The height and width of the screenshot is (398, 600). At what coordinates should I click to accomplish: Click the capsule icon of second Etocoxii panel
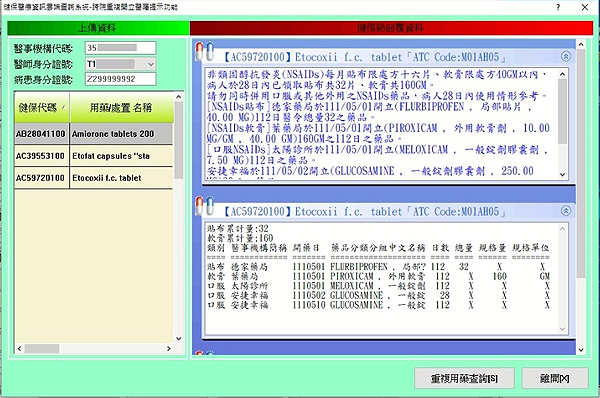[x=205, y=206]
